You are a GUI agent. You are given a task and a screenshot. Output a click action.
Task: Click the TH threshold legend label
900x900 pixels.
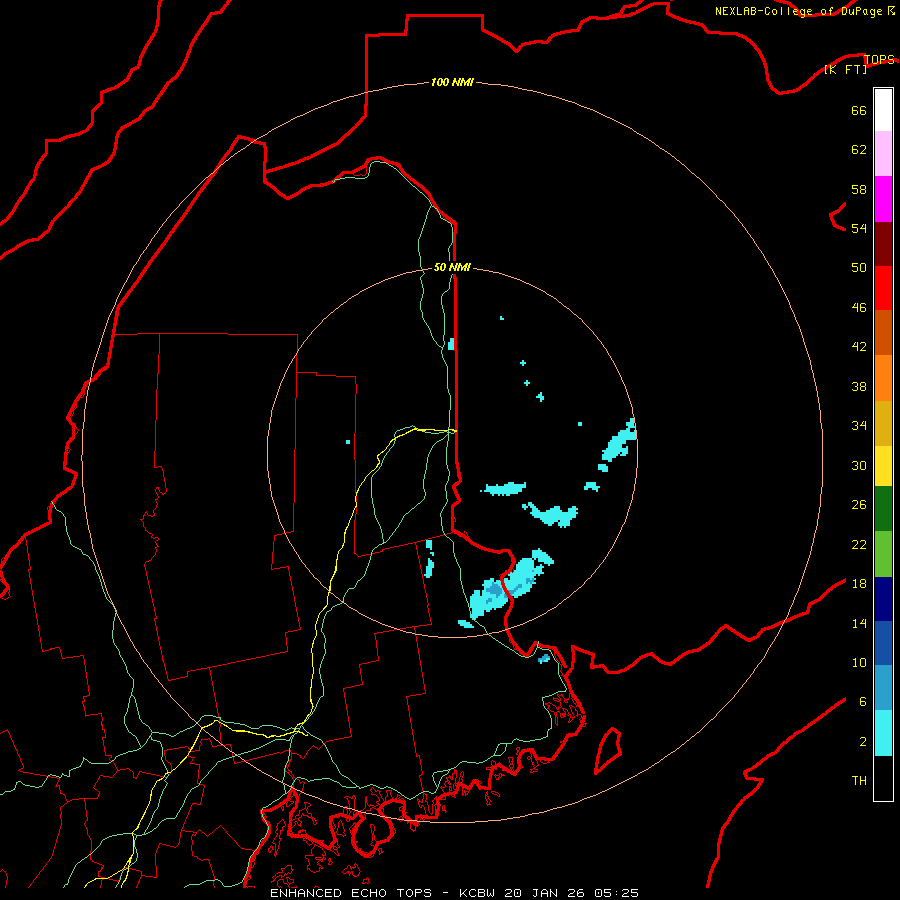[x=859, y=781]
